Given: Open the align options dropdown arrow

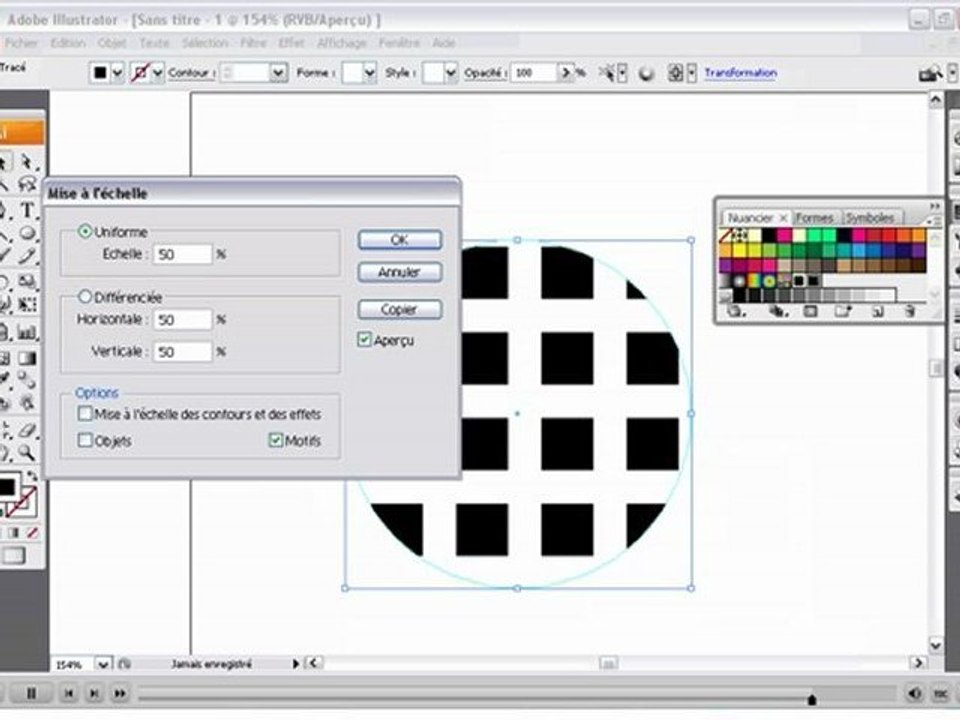Looking at the screenshot, I should coord(692,73).
